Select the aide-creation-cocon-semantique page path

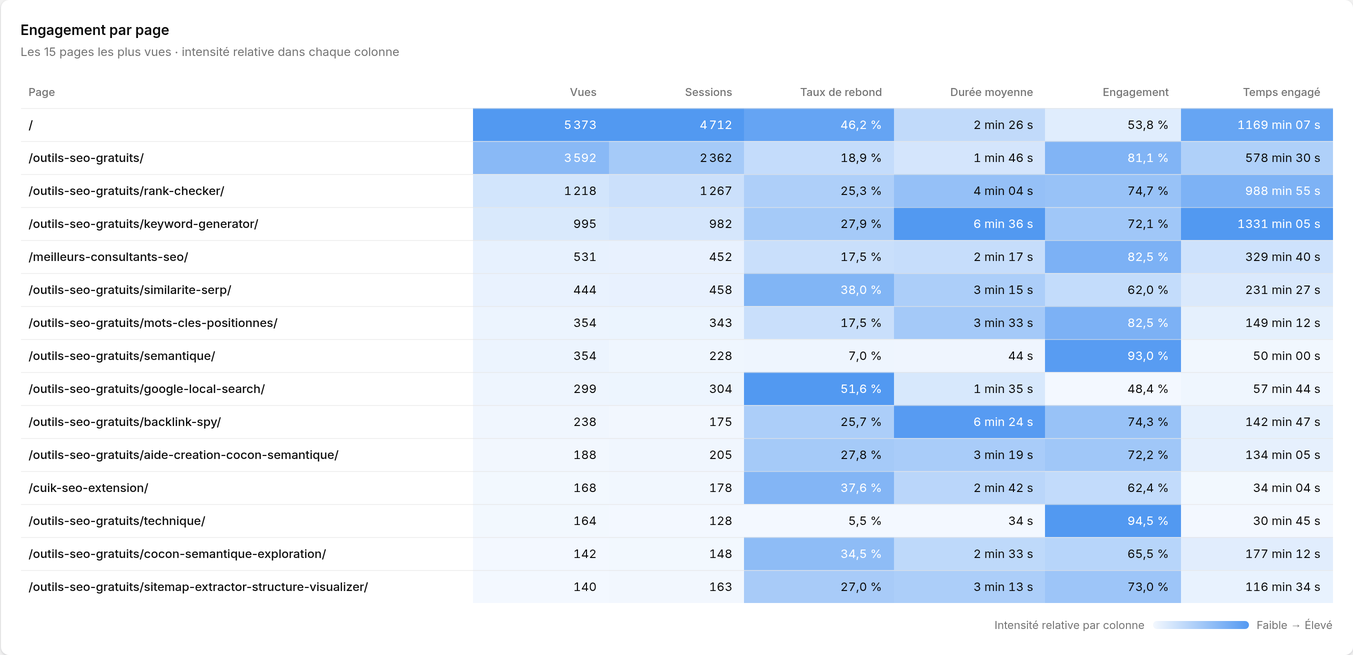[x=183, y=455]
